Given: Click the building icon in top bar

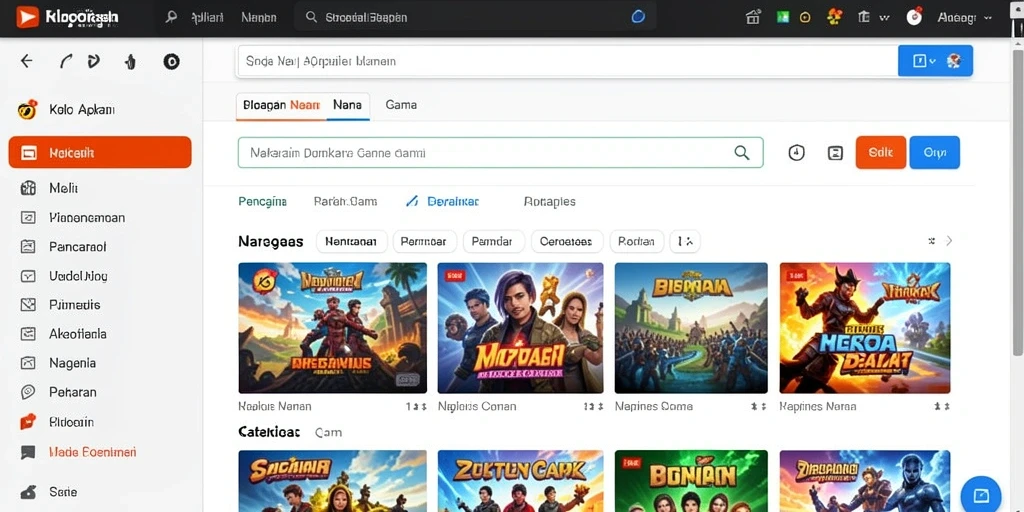Looking at the screenshot, I should click(864, 18).
